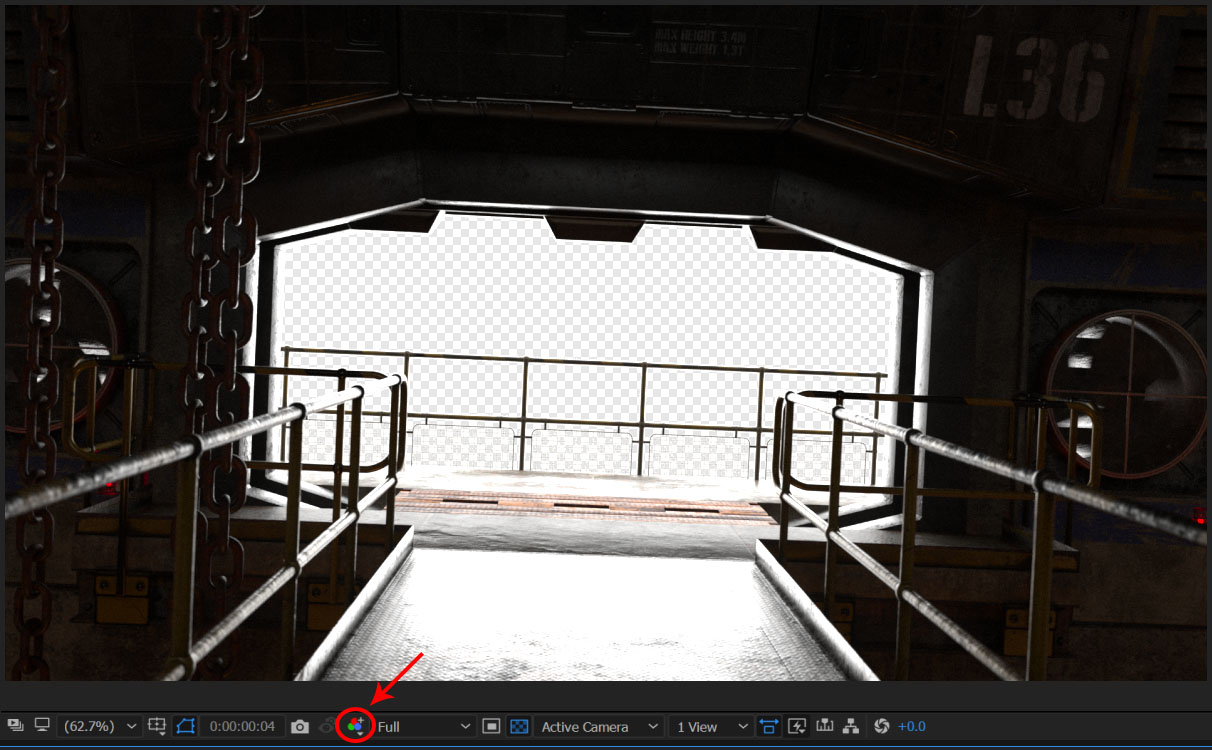1212x750 pixels.
Task: Click the Reset Exposure icon
Action: [x=881, y=727]
